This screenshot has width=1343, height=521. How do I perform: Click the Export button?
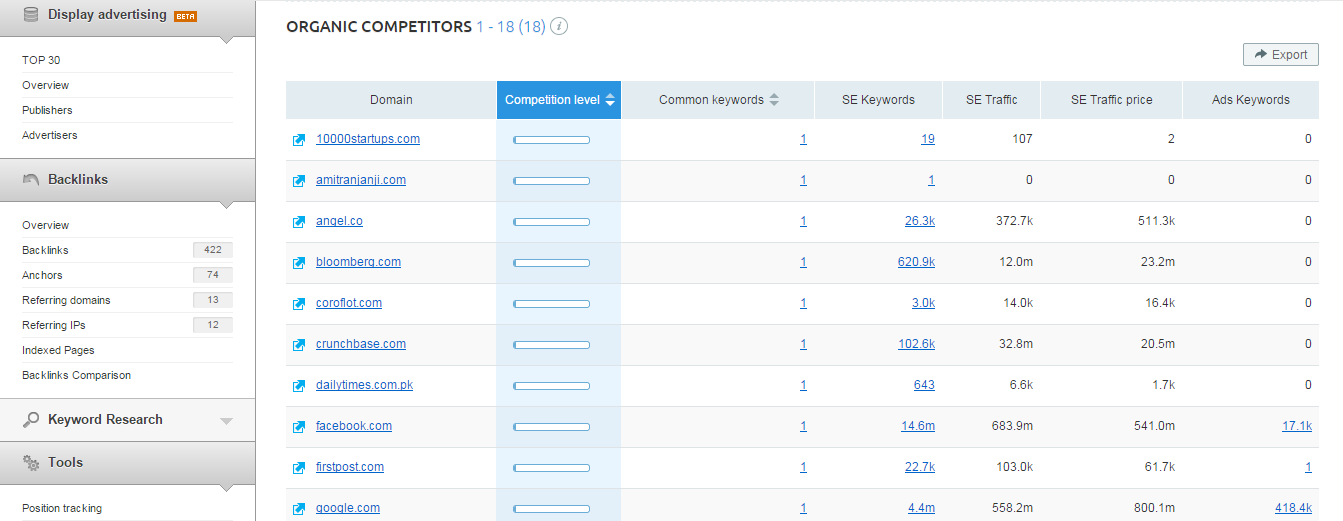(x=1280, y=55)
